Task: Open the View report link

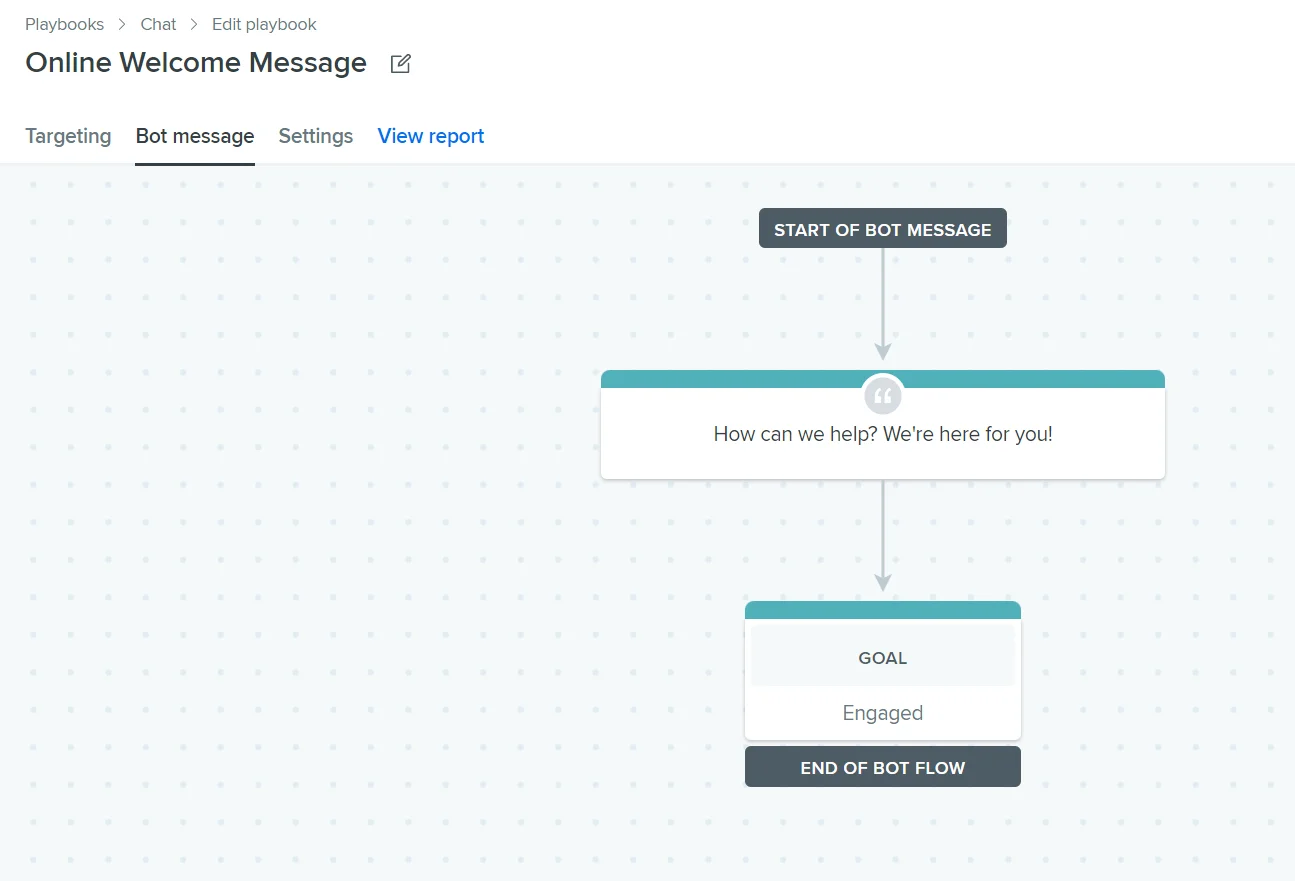Action: click(x=431, y=136)
